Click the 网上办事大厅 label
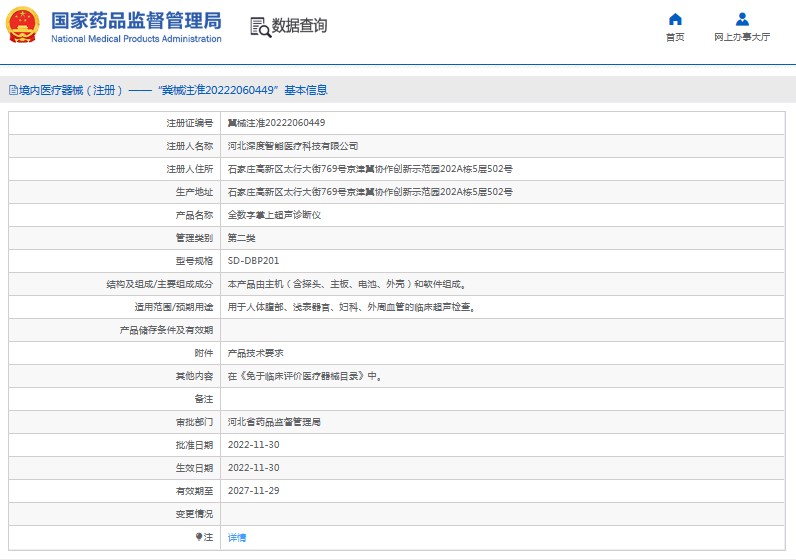 [x=742, y=37]
